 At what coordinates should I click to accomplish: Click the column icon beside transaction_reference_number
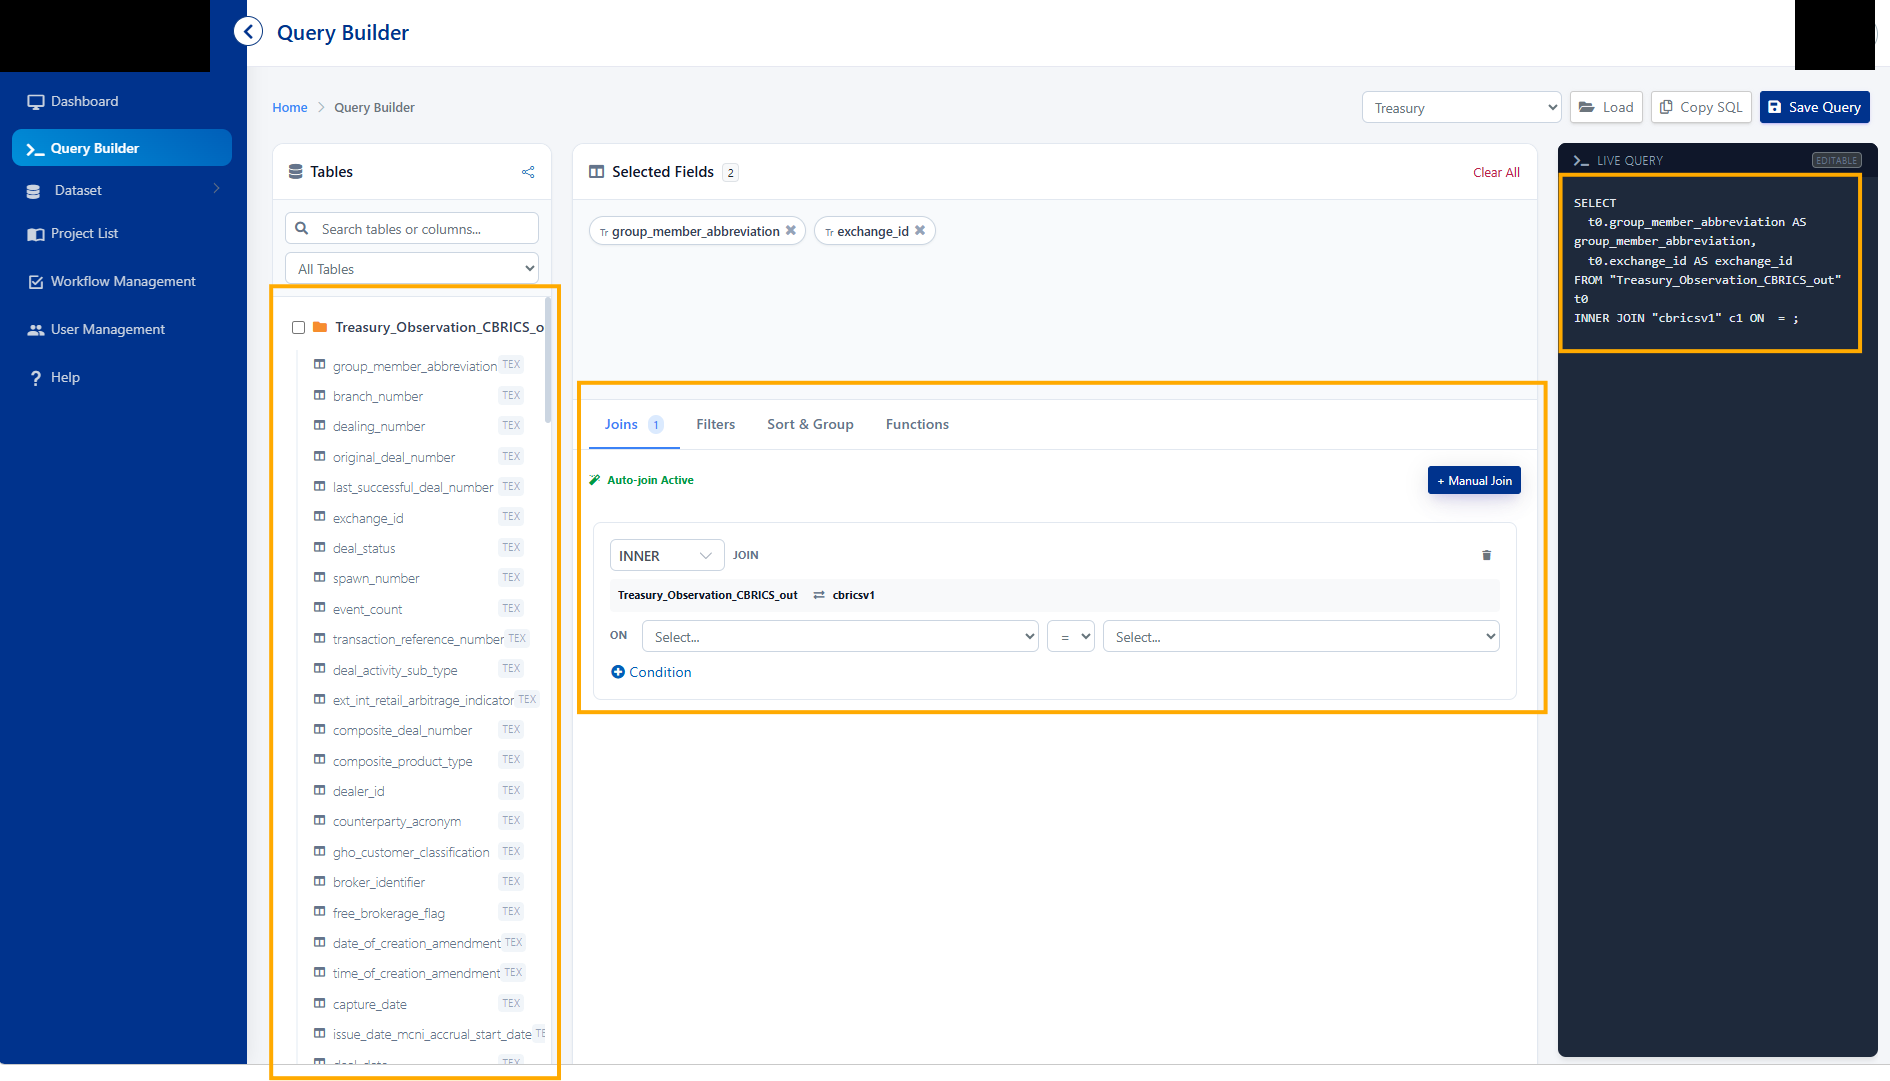coord(320,638)
